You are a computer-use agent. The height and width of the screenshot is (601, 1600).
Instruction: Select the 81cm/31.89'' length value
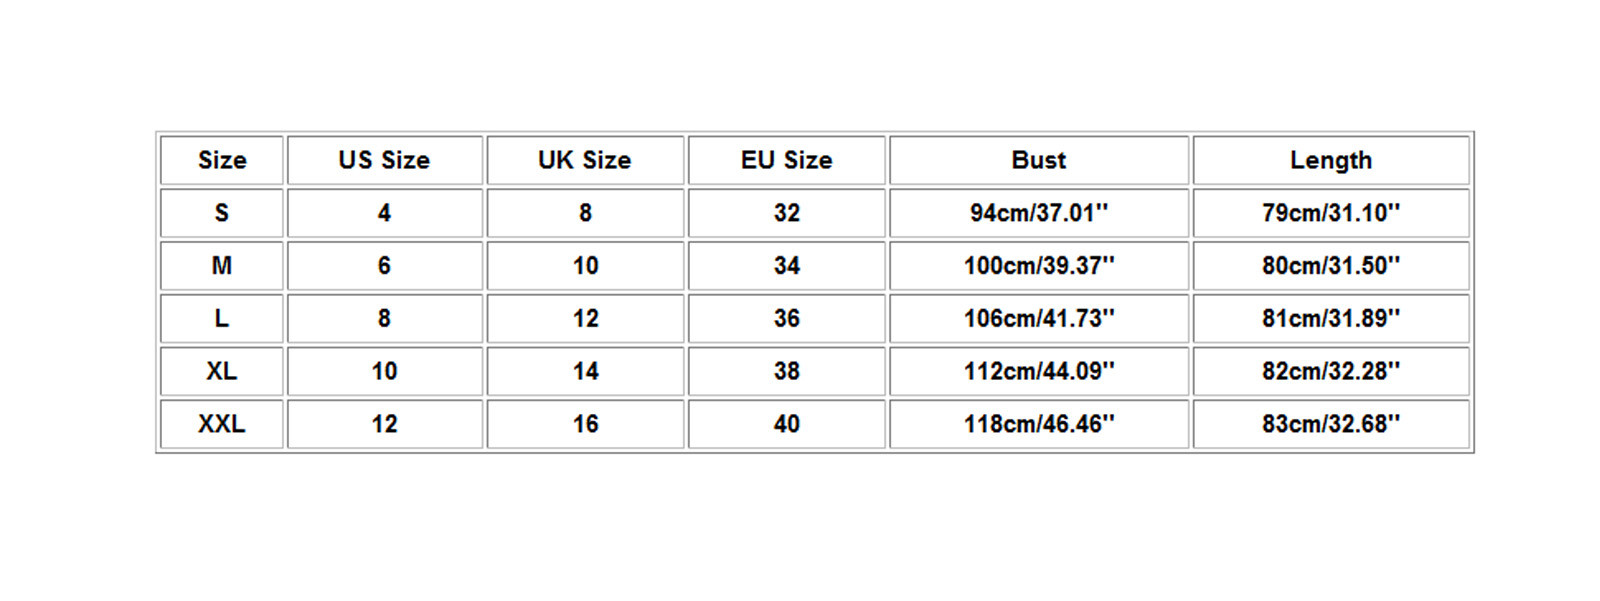coord(1331,319)
